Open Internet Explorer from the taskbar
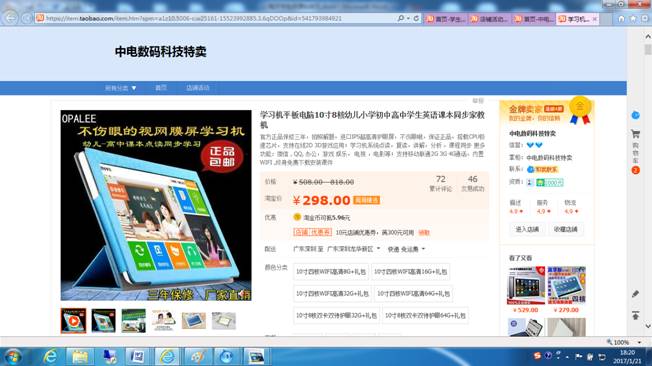Screen dimensions: 652x366 point(50,356)
